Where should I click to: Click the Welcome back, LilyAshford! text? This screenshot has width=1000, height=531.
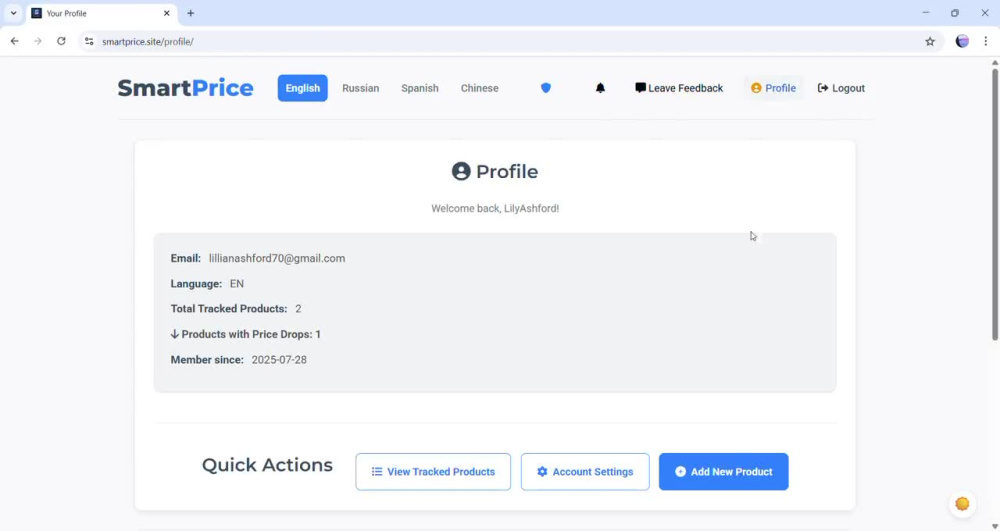[495, 208]
